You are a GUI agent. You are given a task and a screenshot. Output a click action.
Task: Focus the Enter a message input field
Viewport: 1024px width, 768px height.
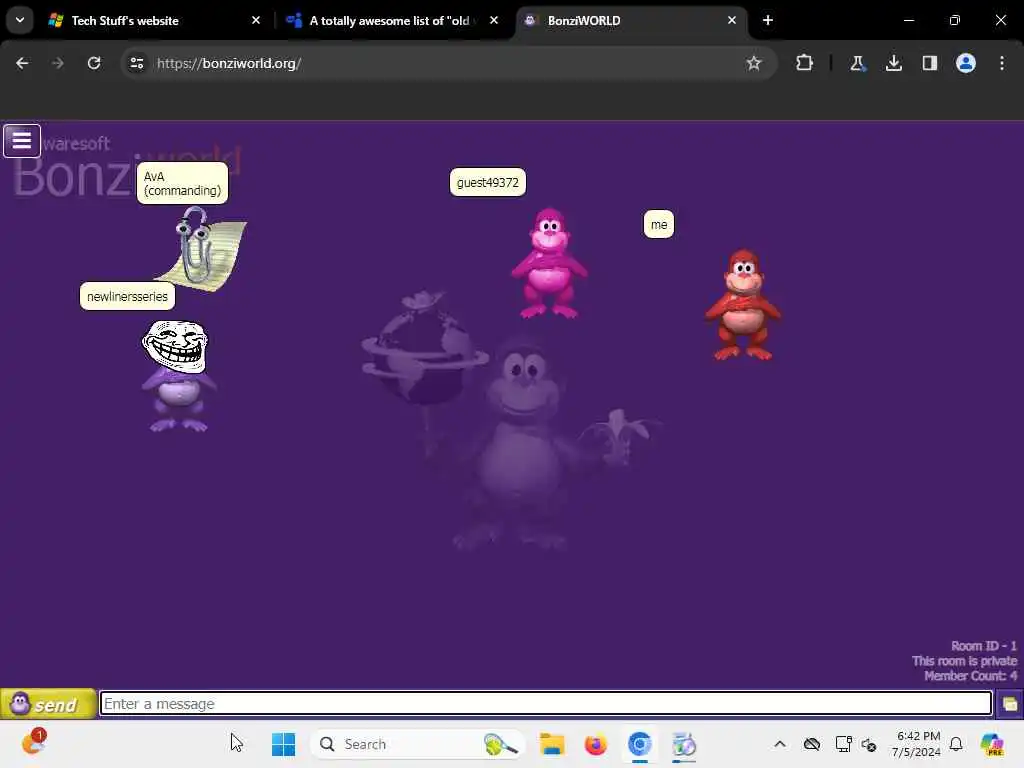pyautogui.click(x=545, y=703)
